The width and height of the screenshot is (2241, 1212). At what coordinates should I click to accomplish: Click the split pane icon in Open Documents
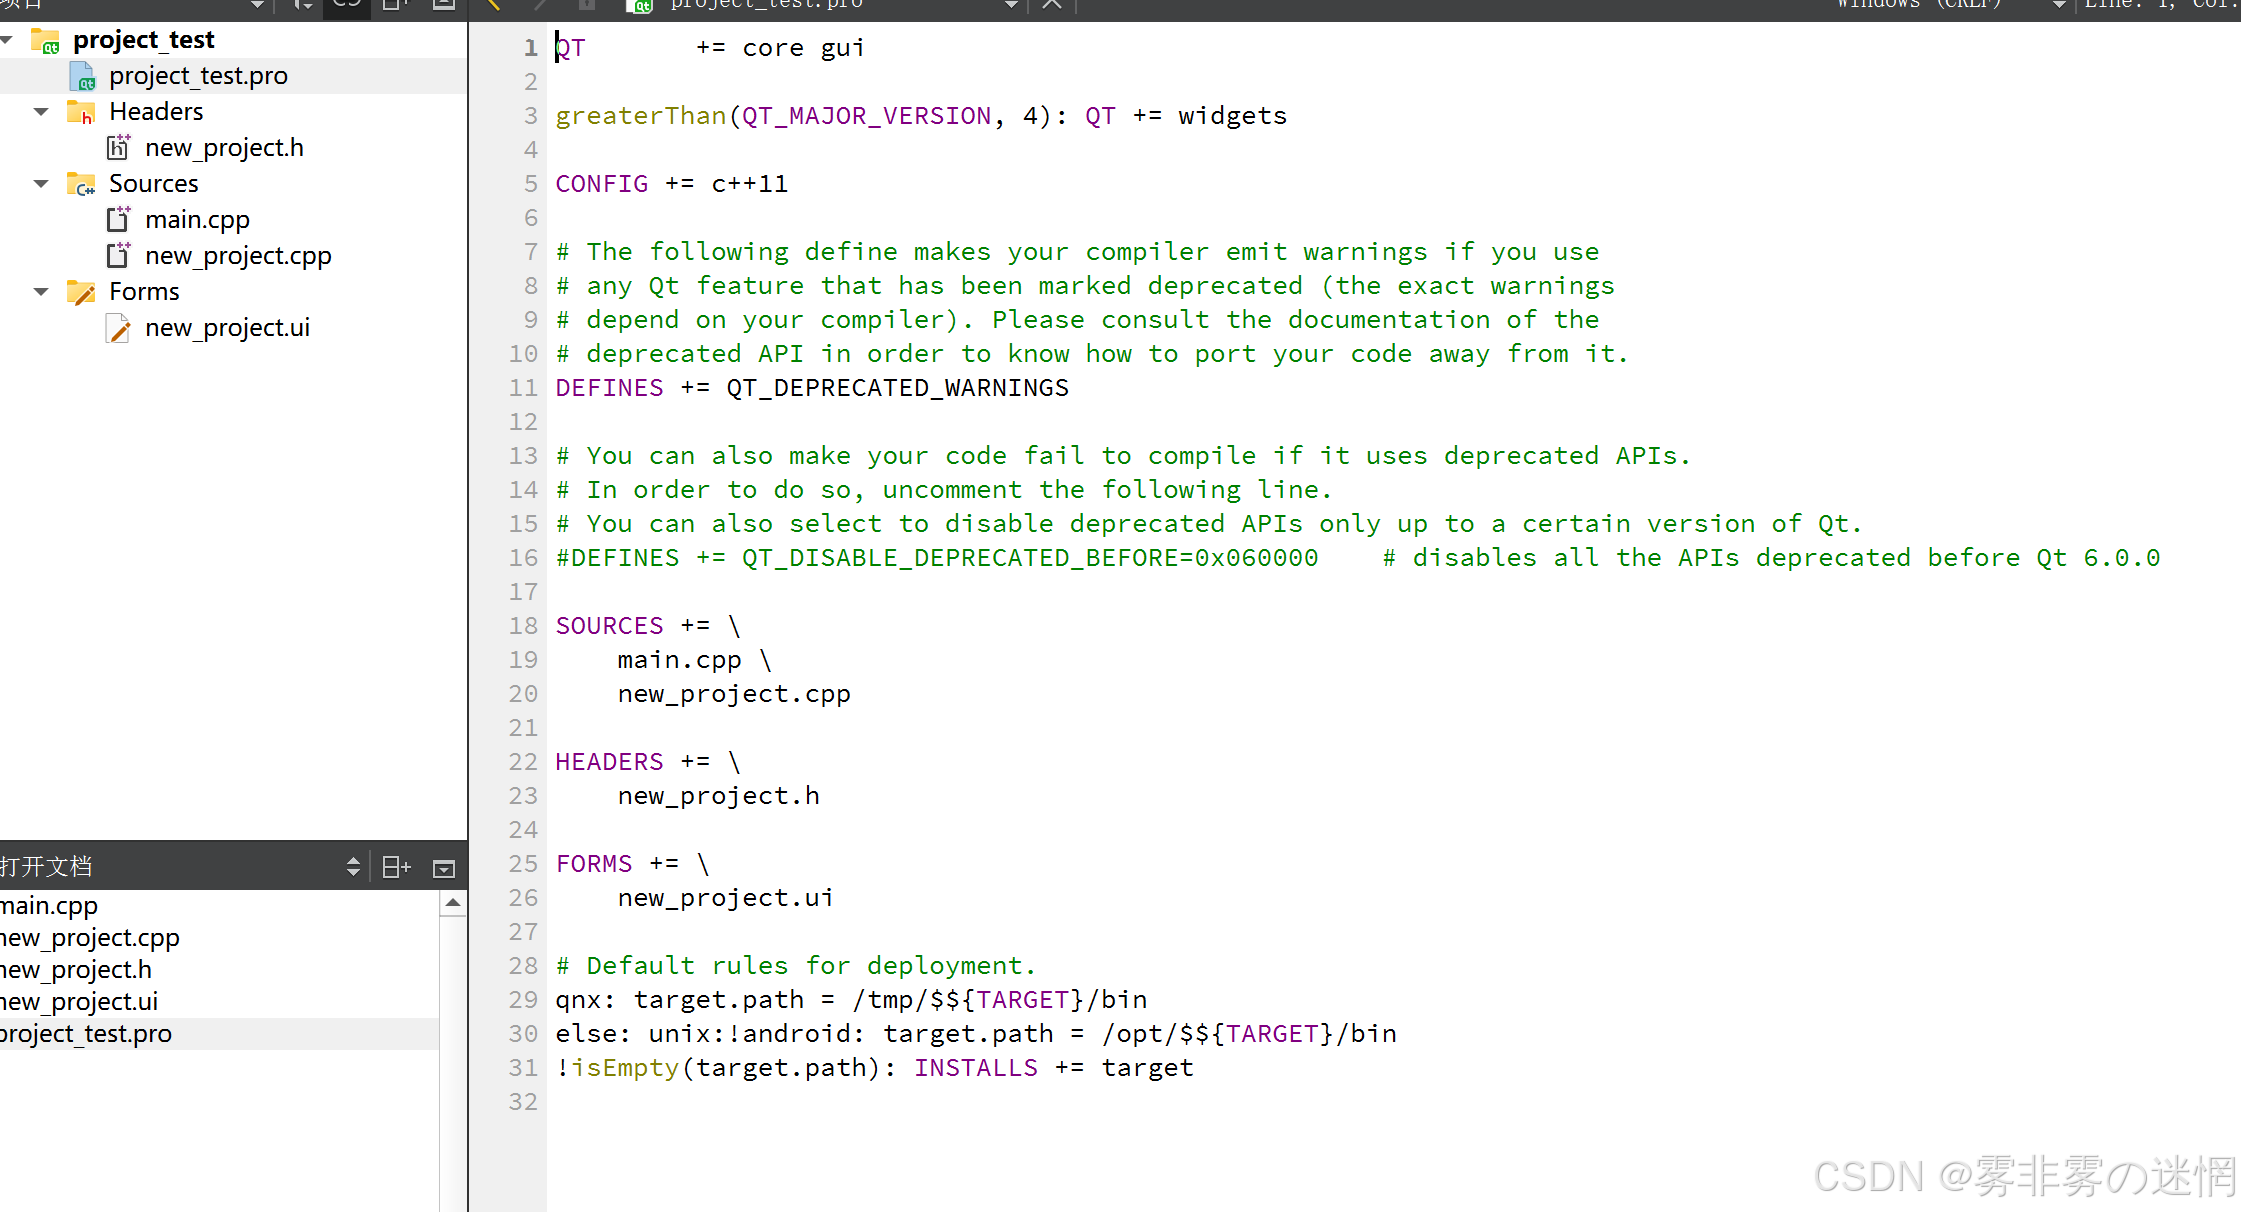click(396, 867)
